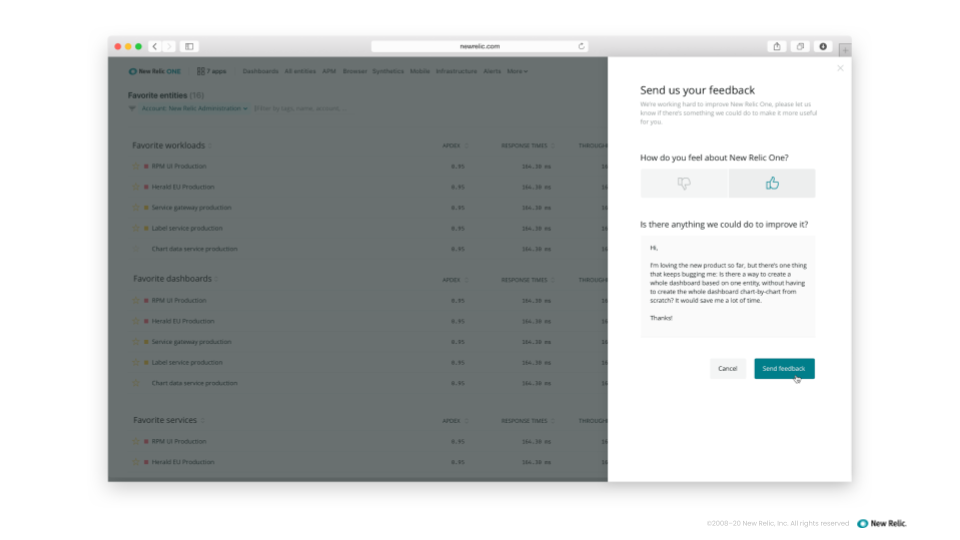The height and width of the screenshot is (540, 960).
Task: Go to Browser in top navigation
Action: click(x=355, y=72)
